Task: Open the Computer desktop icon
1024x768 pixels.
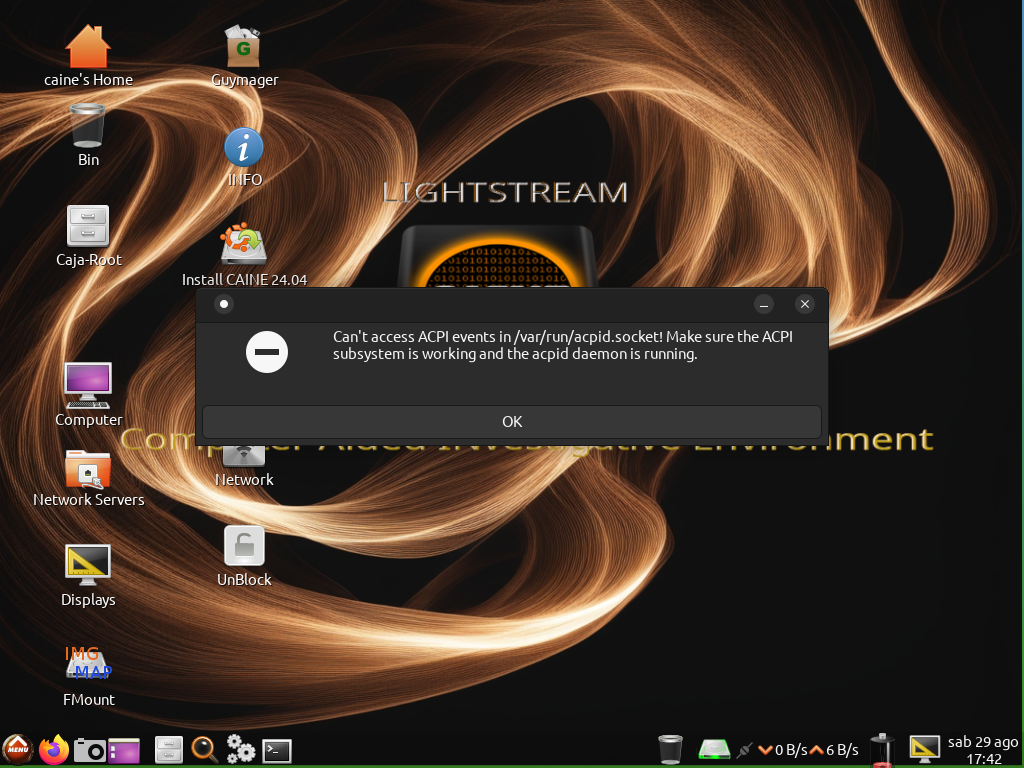Action: (x=88, y=395)
